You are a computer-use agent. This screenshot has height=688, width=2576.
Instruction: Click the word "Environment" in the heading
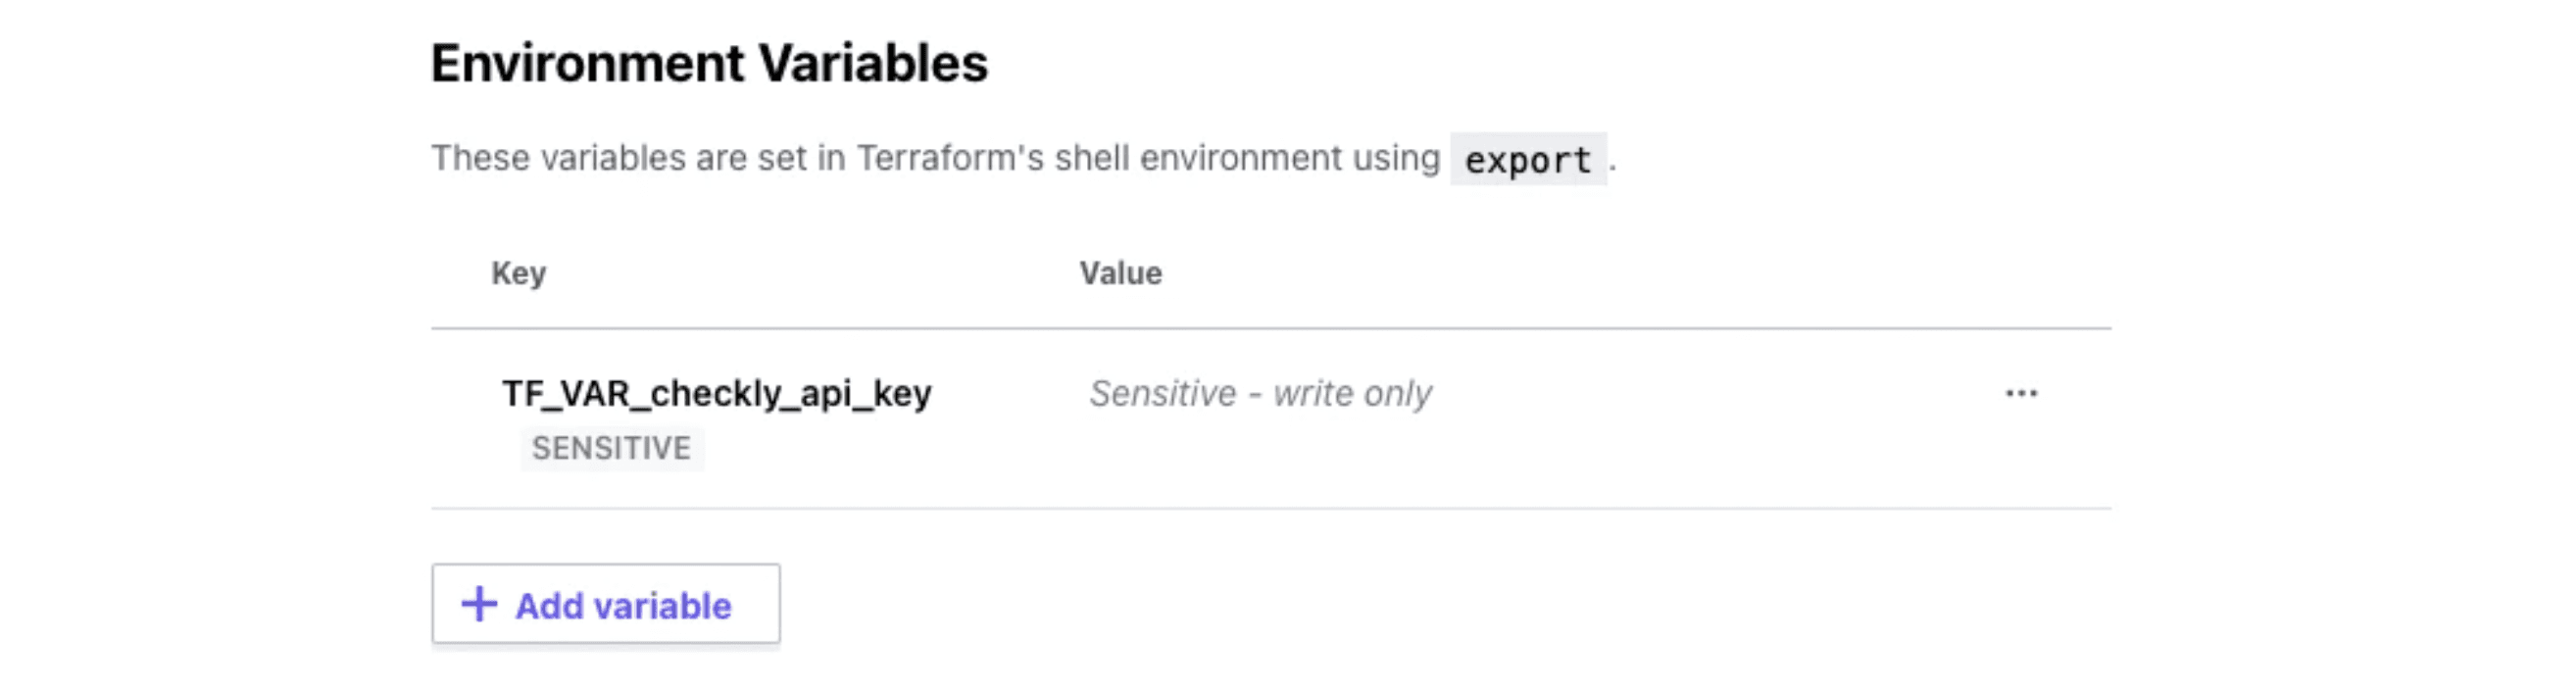click(x=588, y=63)
